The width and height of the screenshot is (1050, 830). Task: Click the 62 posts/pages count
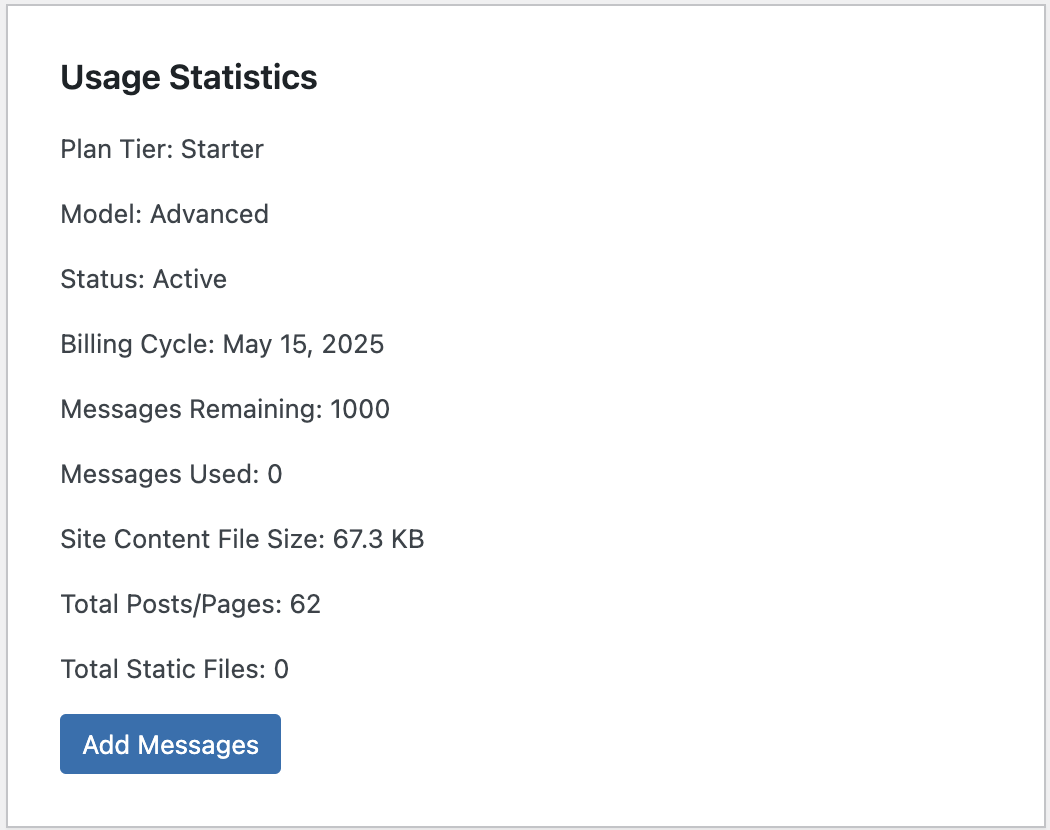pyautogui.click(x=305, y=604)
